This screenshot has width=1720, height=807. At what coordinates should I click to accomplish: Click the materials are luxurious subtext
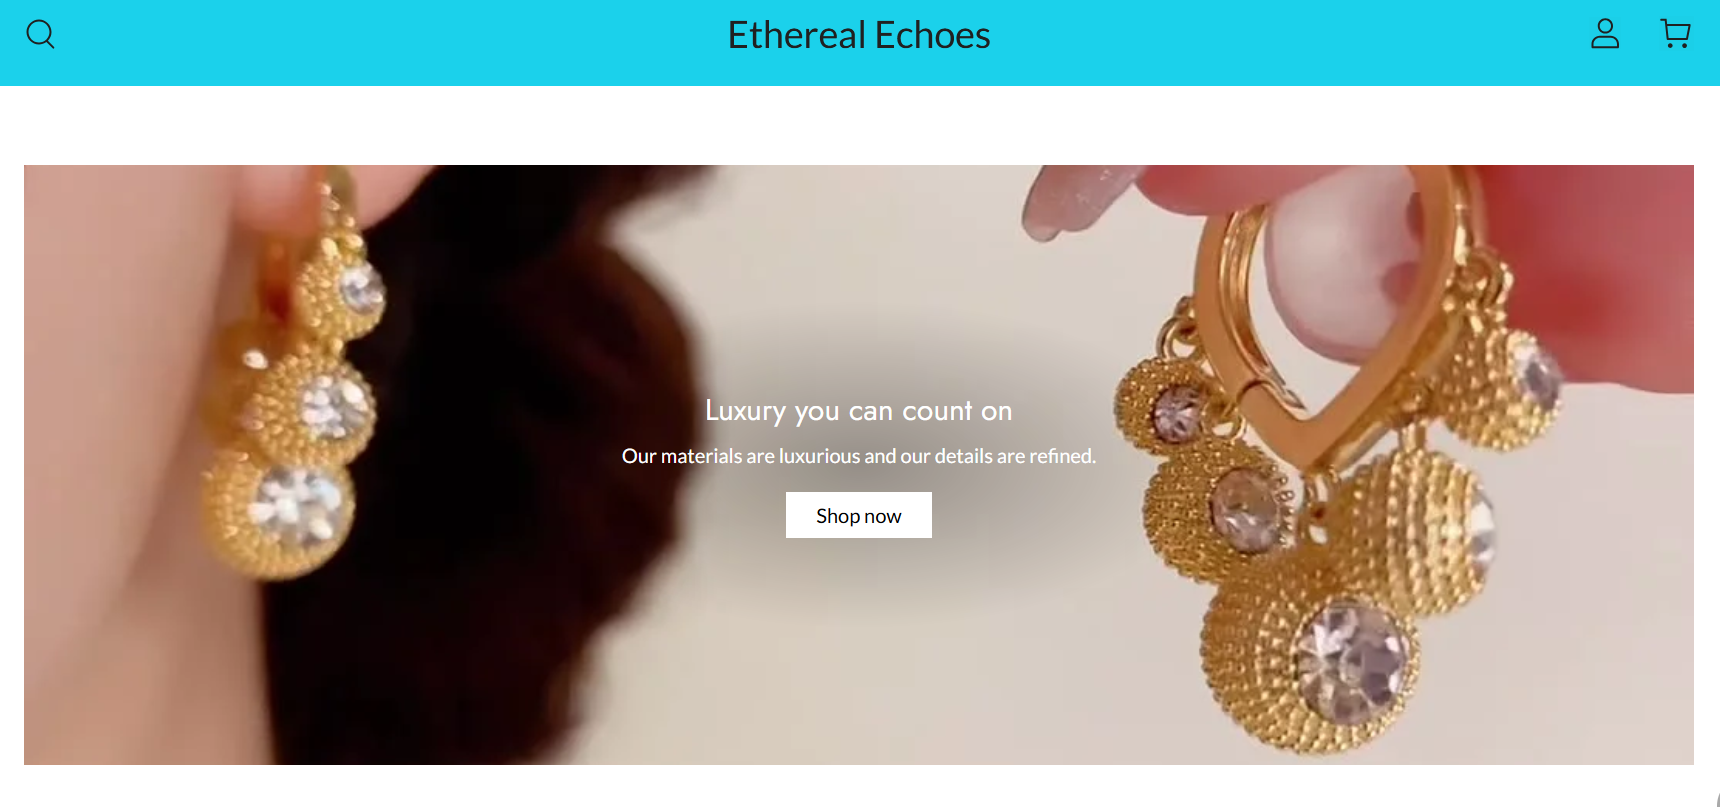click(859, 456)
